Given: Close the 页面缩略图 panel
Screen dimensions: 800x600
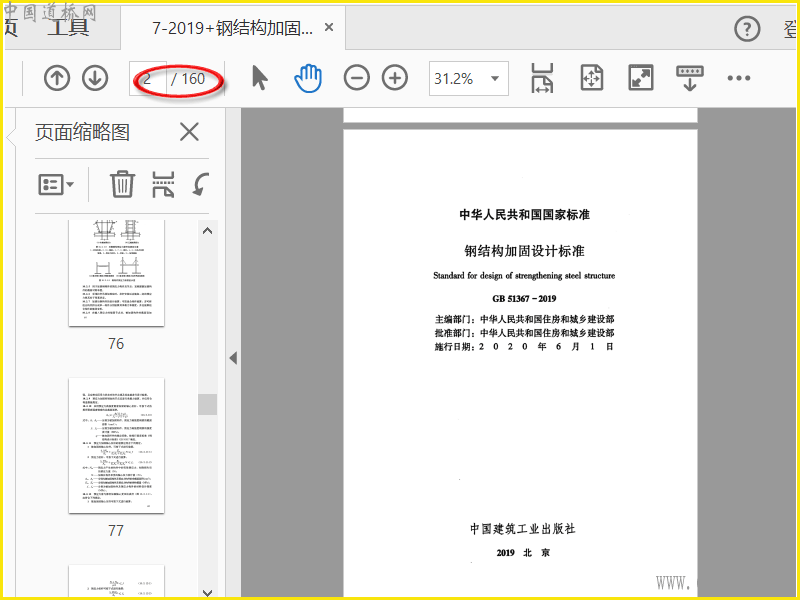Looking at the screenshot, I should (189, 132).
